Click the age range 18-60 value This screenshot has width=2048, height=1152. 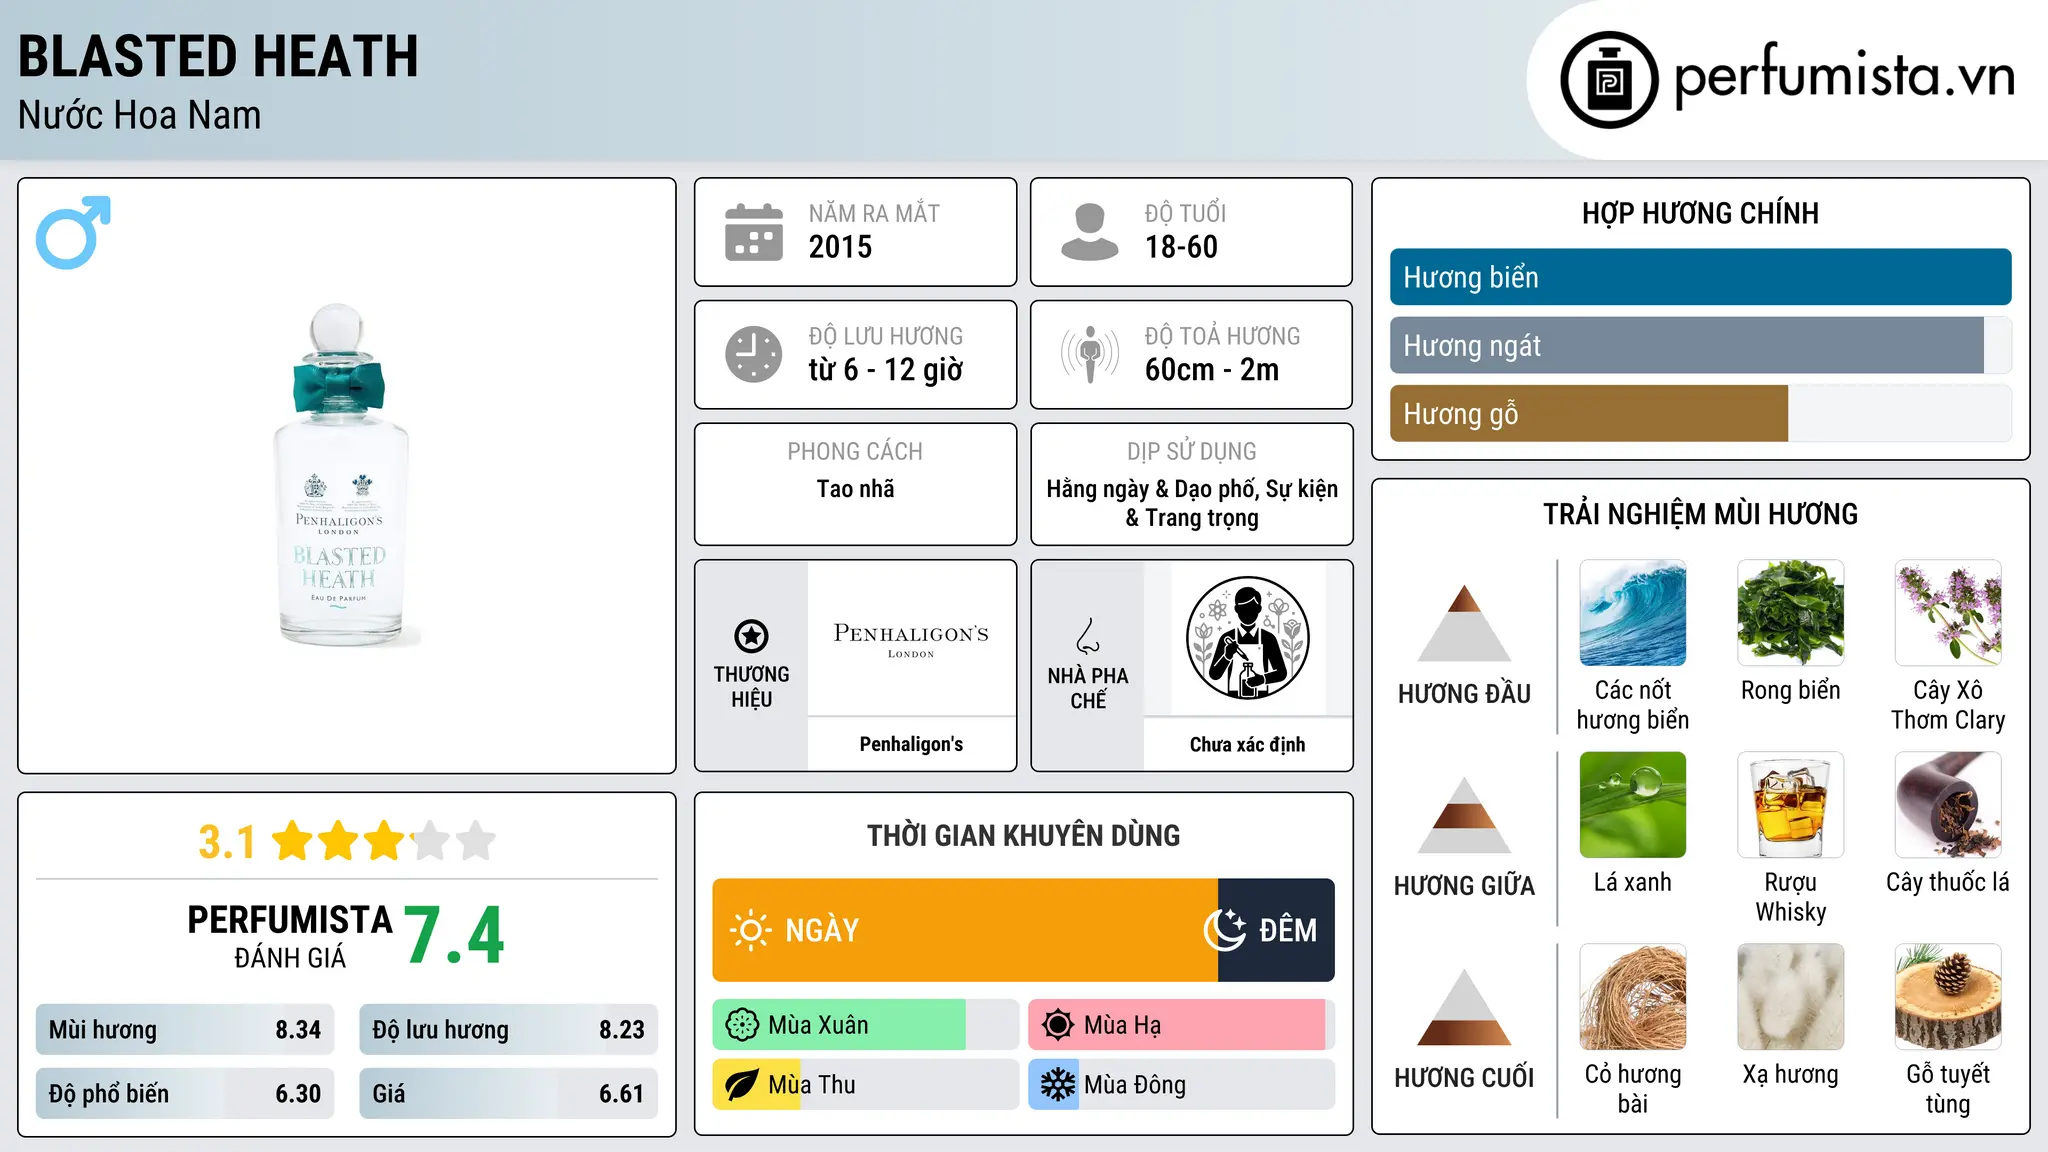click(x=1181, y=247)
